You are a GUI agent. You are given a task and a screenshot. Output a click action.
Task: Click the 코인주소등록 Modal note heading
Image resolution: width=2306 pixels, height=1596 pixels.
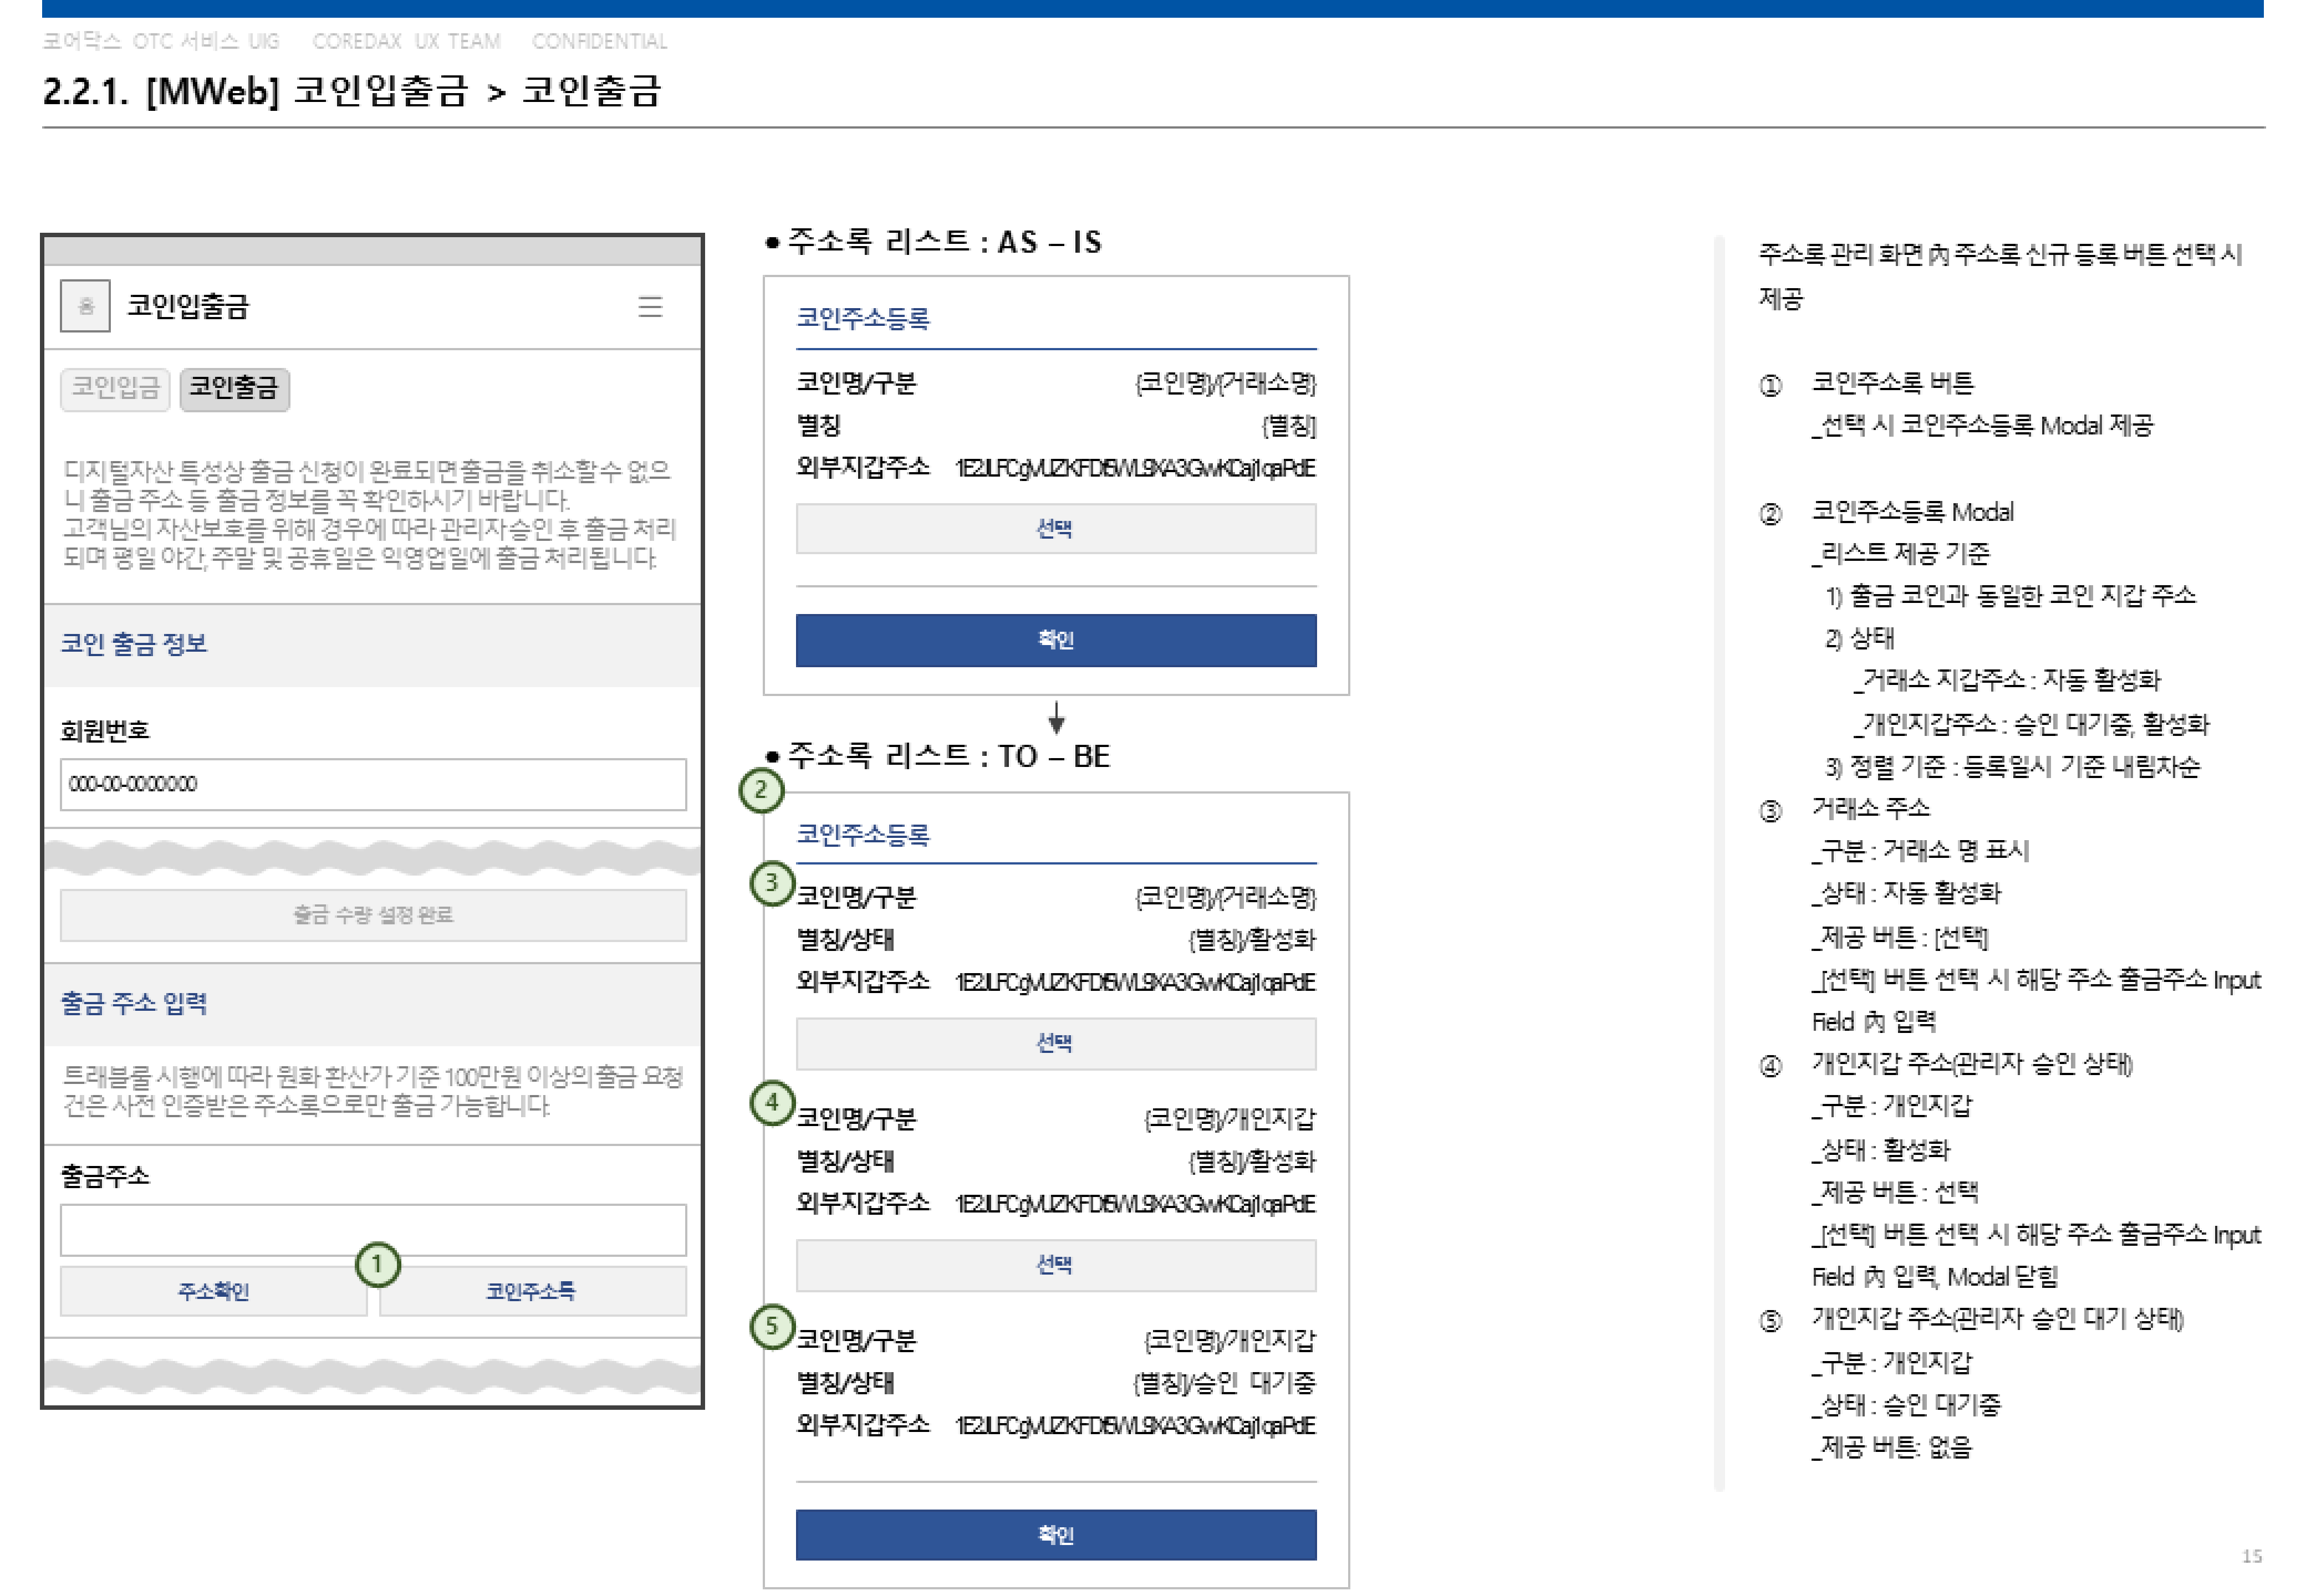[1912, 511]
